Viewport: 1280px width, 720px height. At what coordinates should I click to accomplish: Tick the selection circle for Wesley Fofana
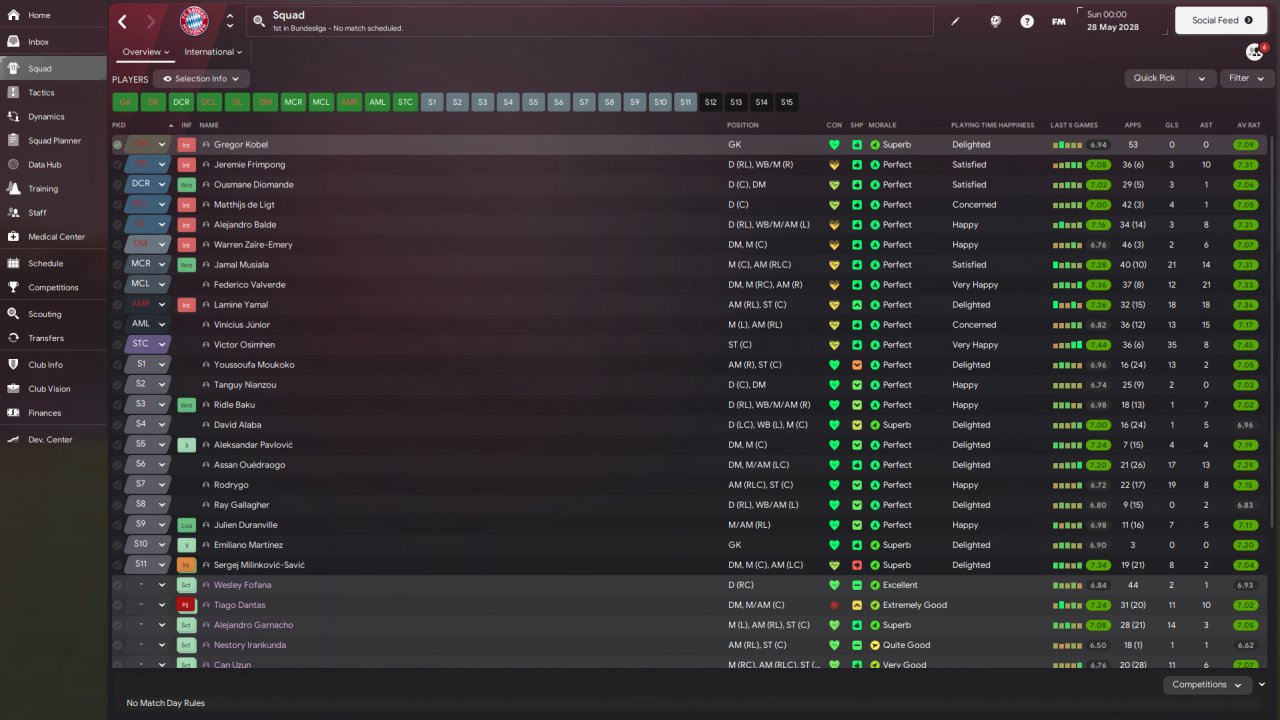click(x=118, y=585)
